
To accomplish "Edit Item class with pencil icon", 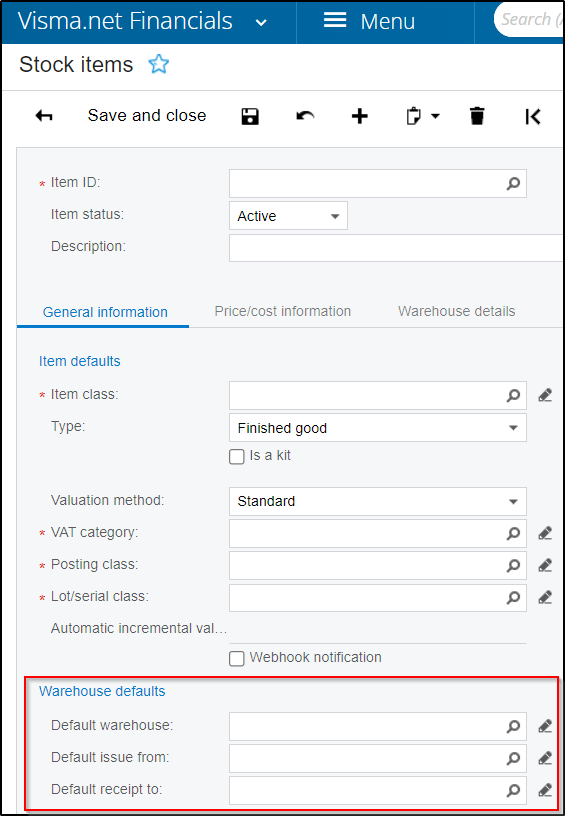I will (x=545, y=396).
